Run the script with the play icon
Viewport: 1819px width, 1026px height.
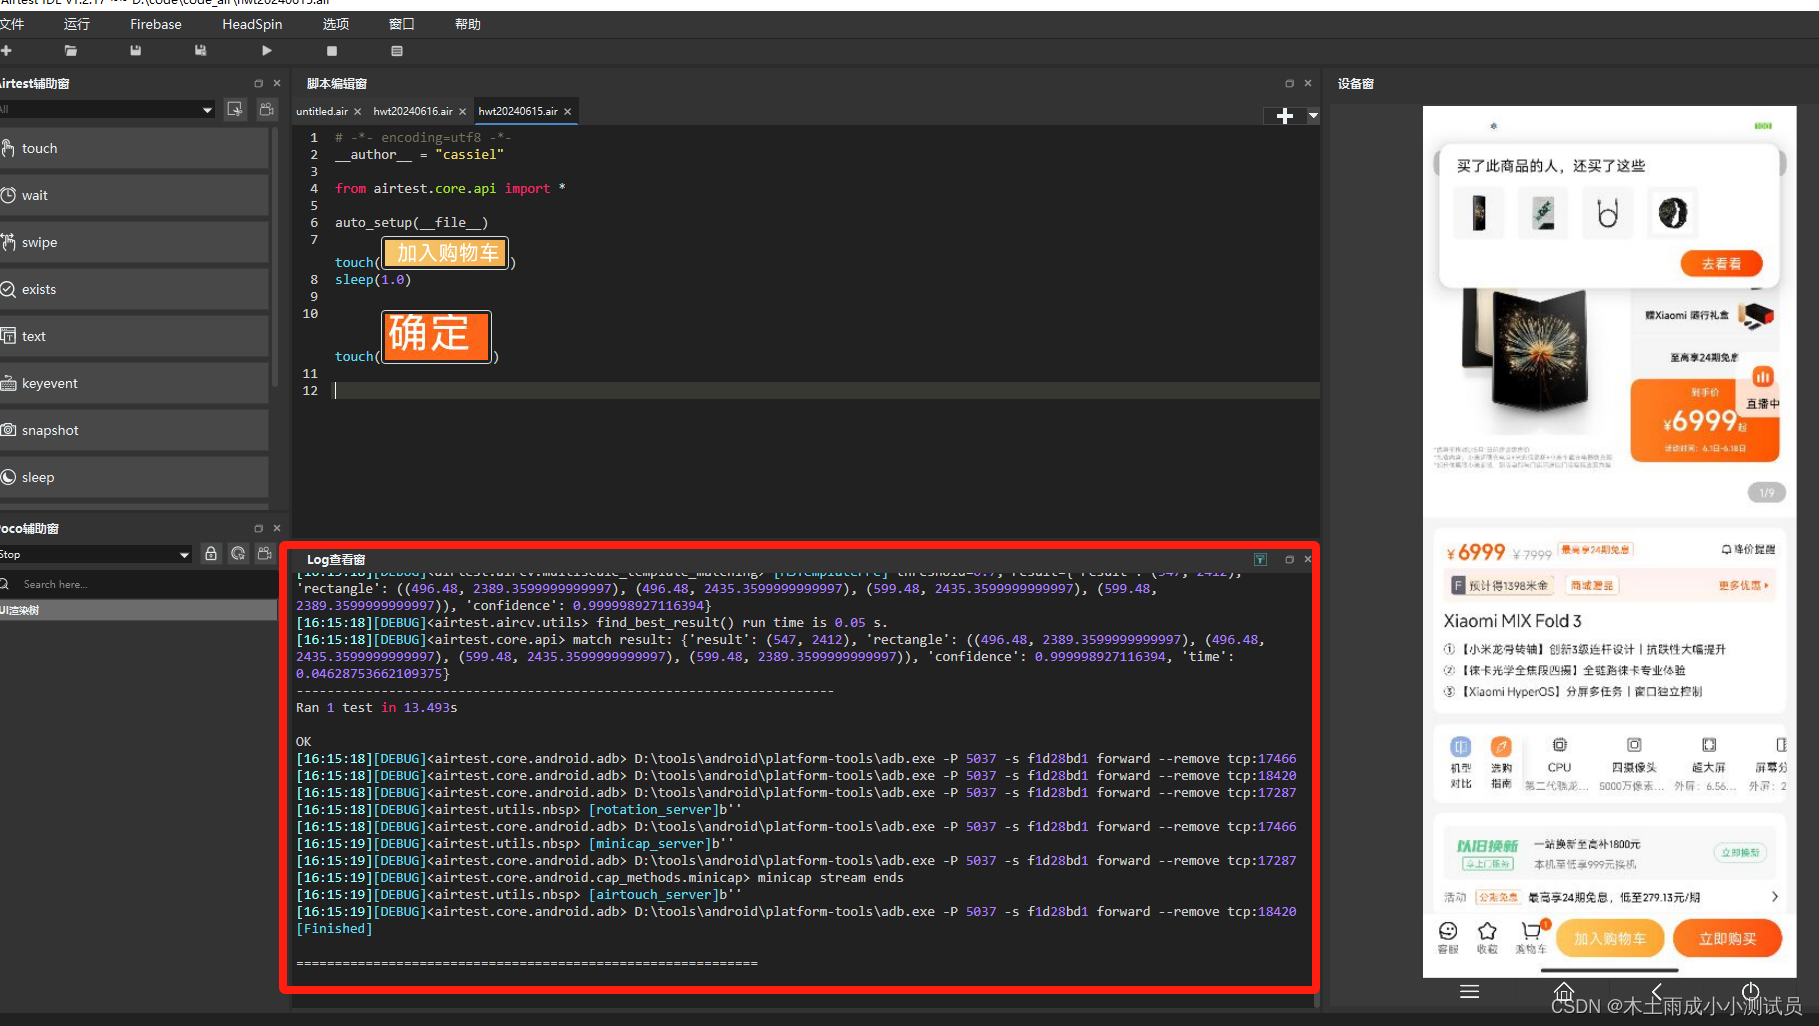click(266, 50)
